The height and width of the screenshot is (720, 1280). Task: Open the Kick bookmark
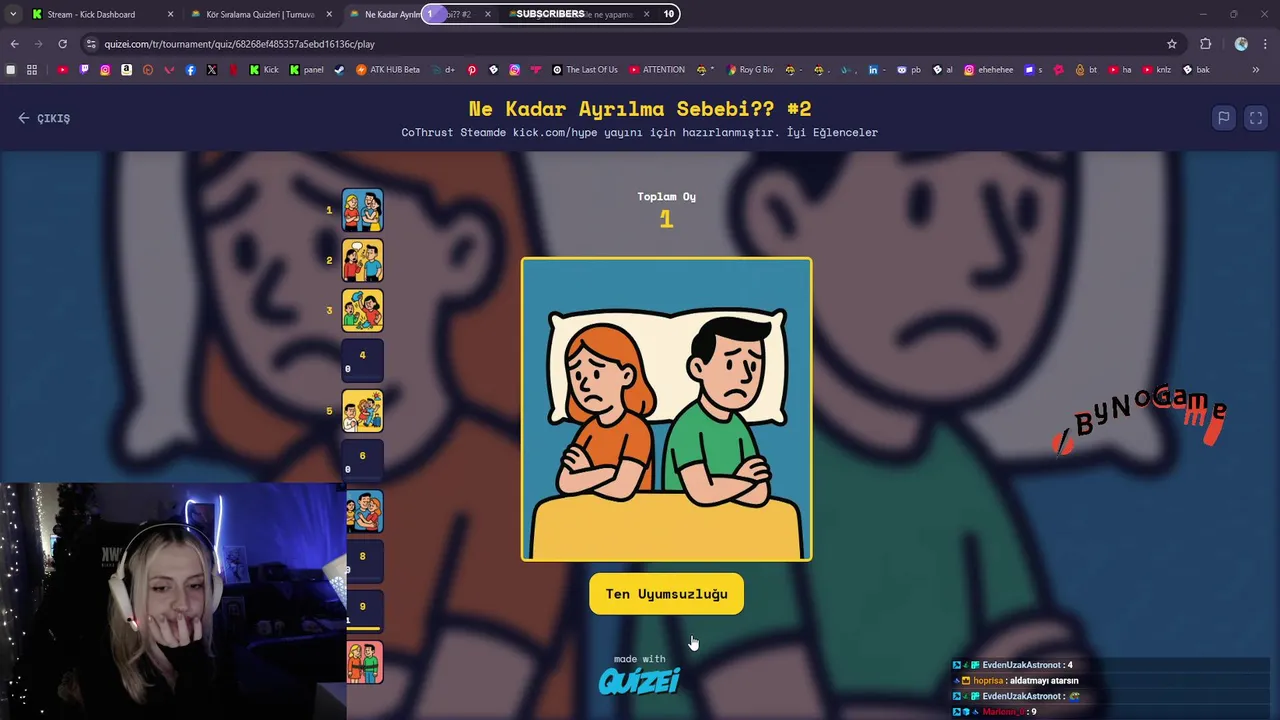coord(264,70)
